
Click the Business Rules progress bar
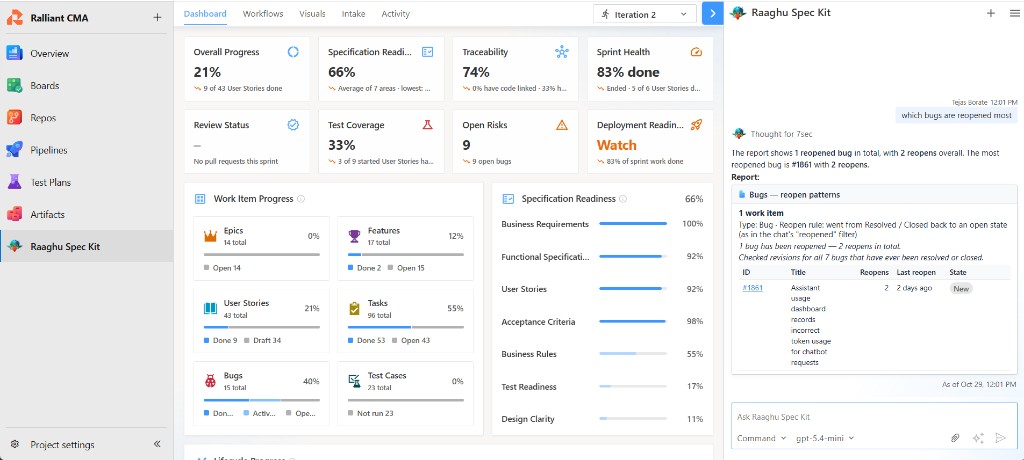click(633, 354)
